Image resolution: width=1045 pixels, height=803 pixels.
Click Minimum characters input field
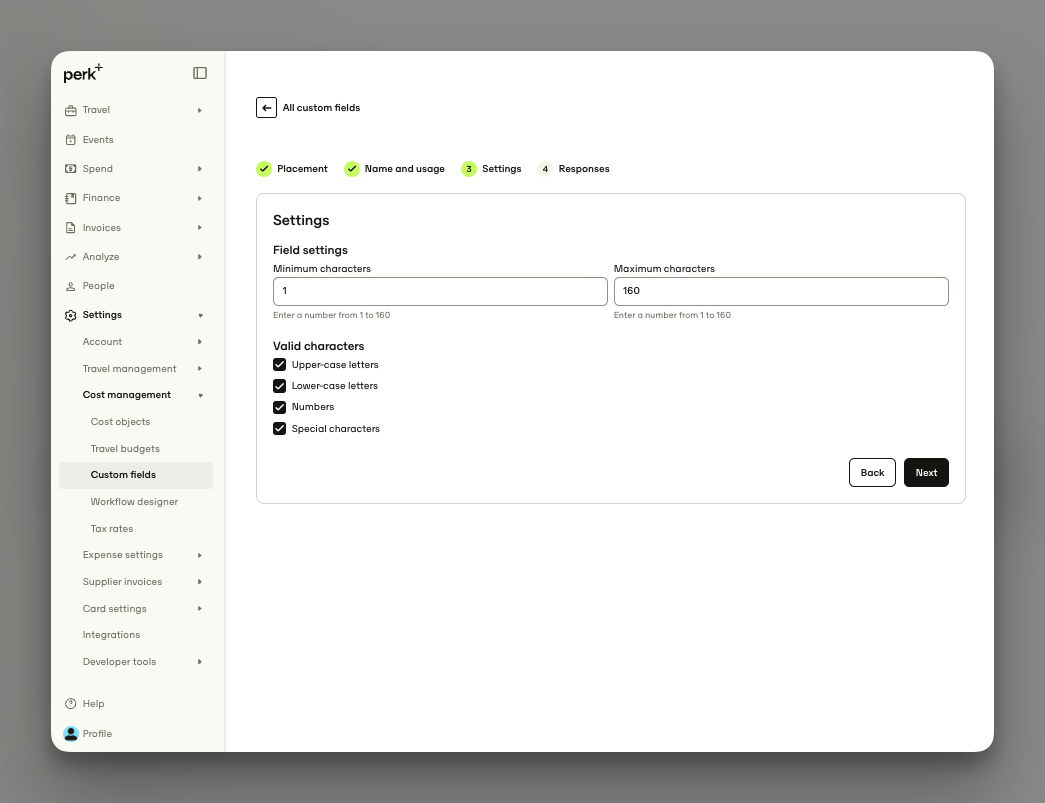440,291
